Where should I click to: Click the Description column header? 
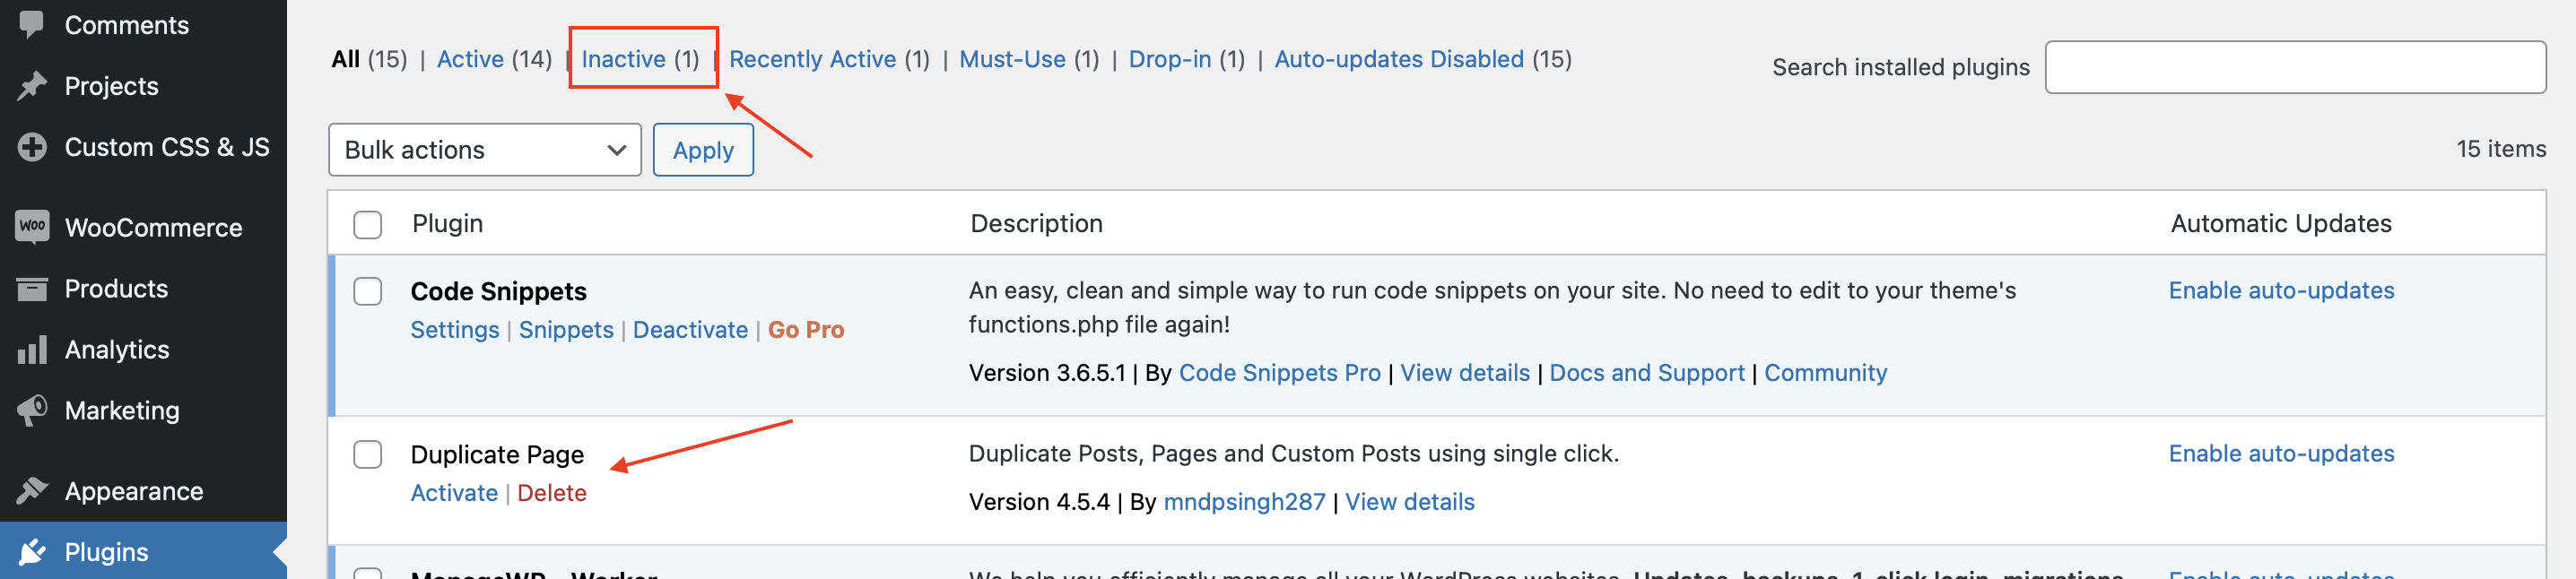[1036, 223]
